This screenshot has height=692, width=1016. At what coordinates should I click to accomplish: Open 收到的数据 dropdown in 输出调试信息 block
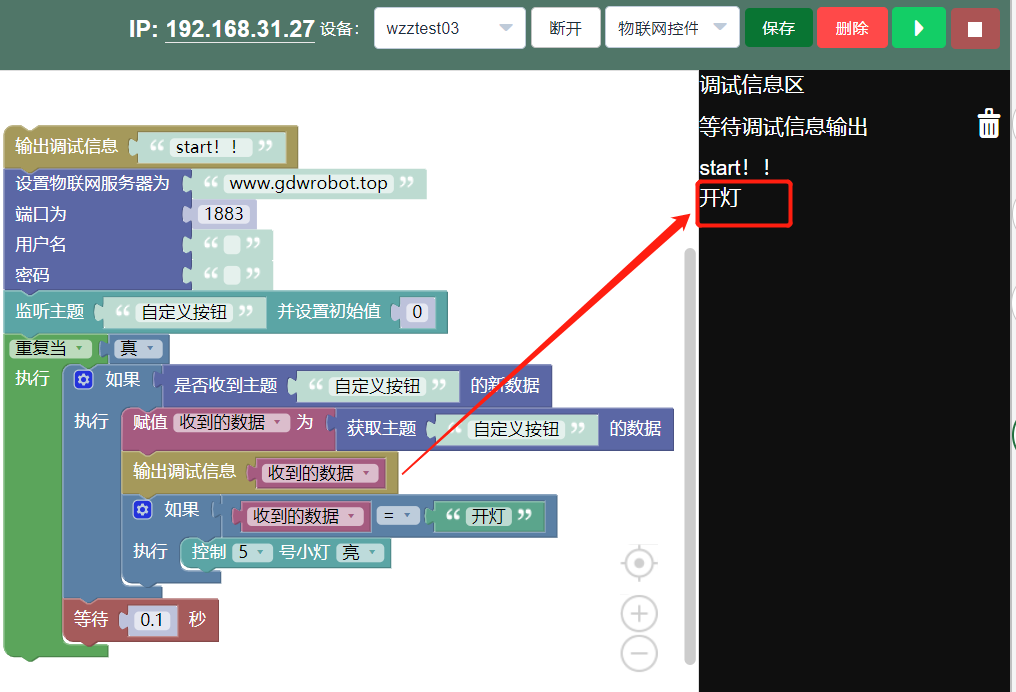(320, 473)
